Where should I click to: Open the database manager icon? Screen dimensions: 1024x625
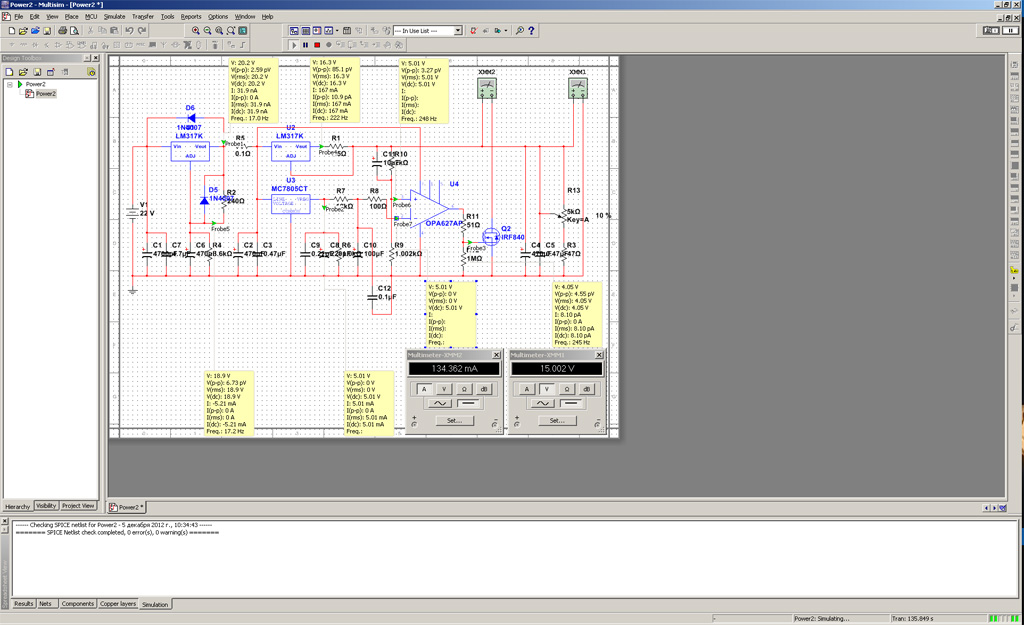pos(317,31)
